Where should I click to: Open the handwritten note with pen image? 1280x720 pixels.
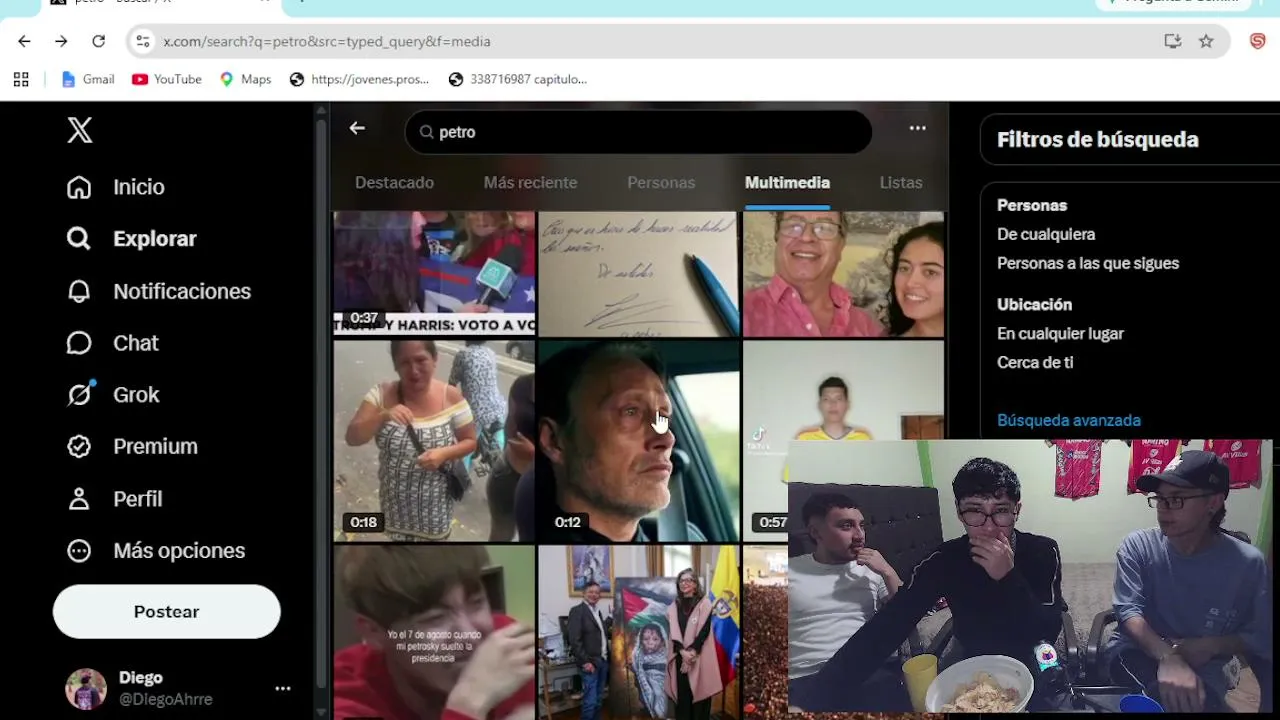638,273
